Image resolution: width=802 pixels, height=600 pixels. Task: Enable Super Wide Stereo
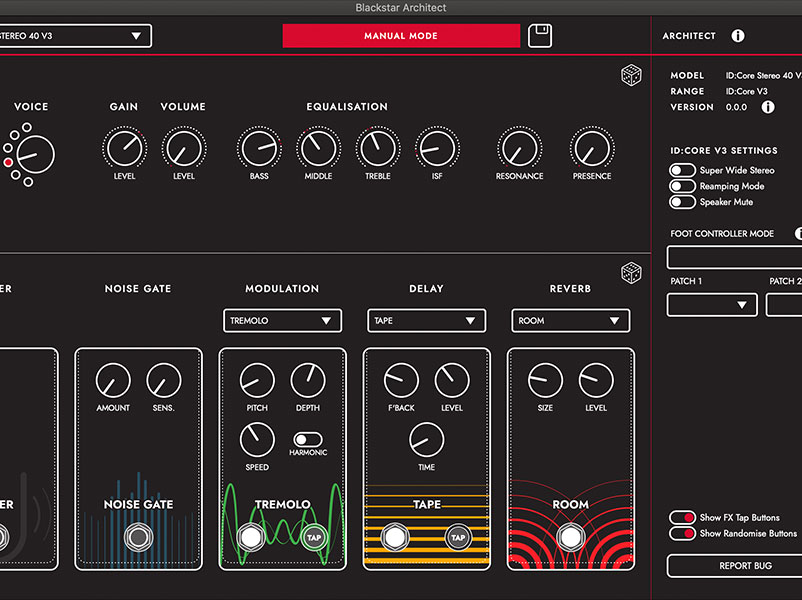(x=683, y=171)
